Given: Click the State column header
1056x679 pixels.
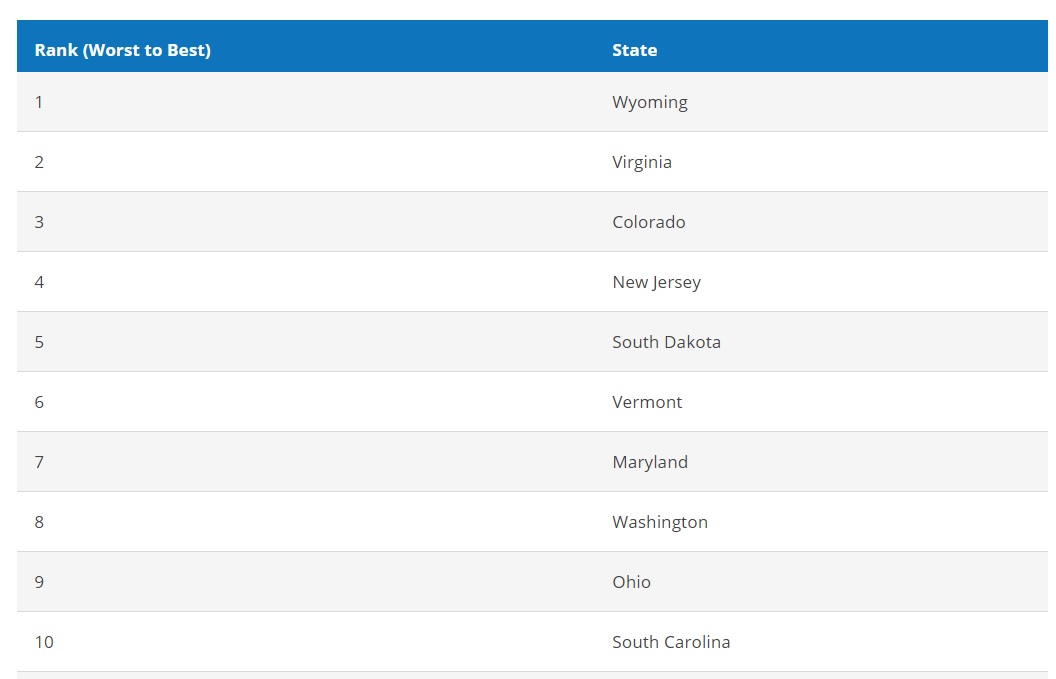Looking at the screenshot, I should [634, 51].
